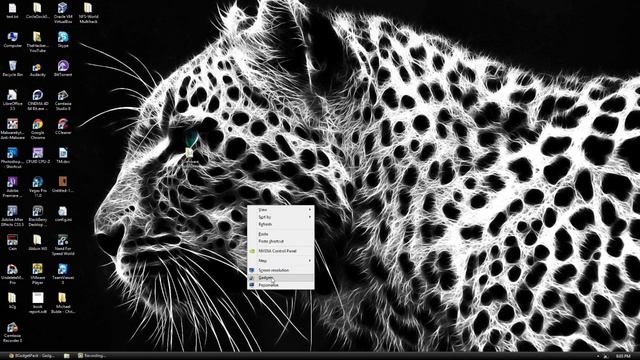Choose Refresh from the context menu
Viewport: 640px width, 360px height.
(281, 224)
